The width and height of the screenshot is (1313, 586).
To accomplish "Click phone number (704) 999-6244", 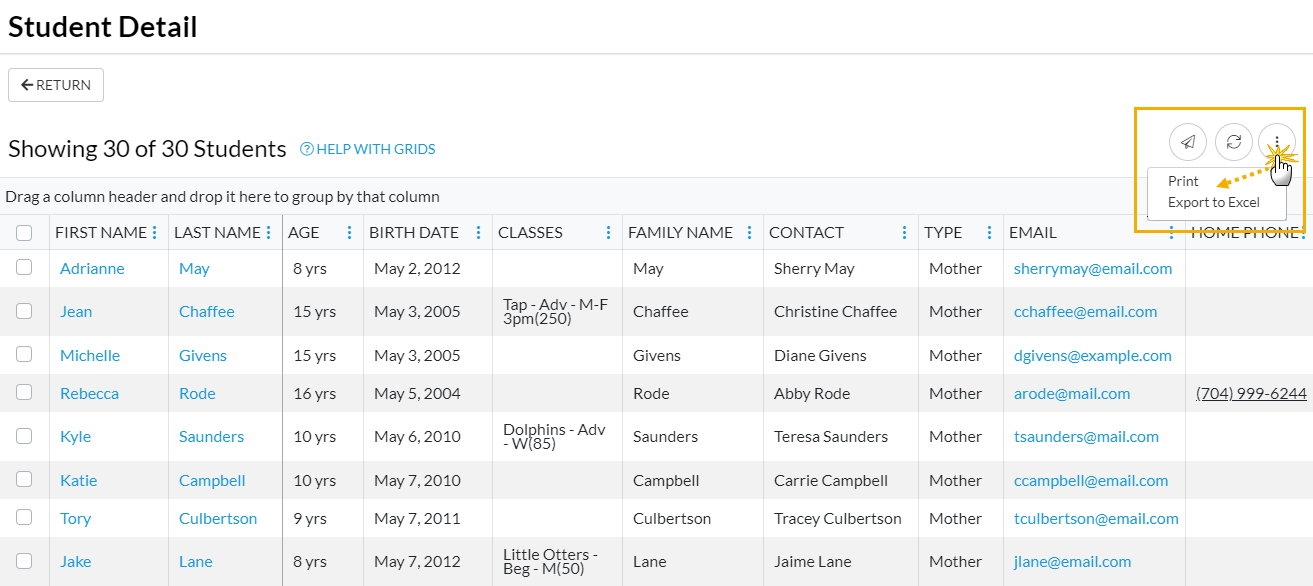I will pos(1251,393).
